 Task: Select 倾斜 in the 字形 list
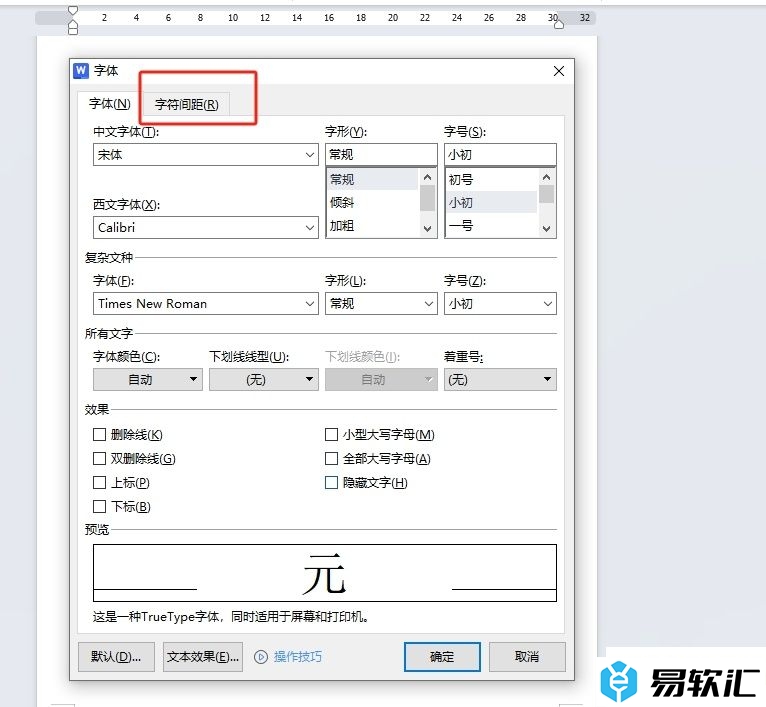pyautogui.click(x=372, y=202)
